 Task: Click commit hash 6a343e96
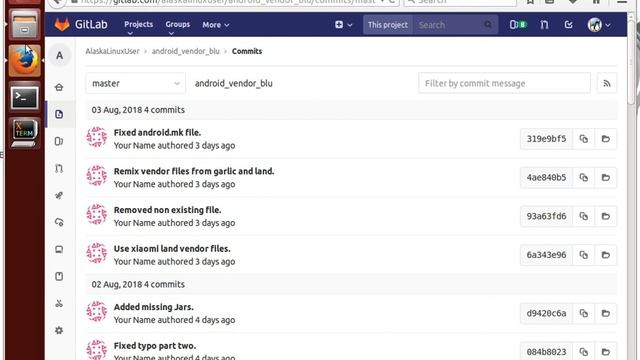coord(546,255)
